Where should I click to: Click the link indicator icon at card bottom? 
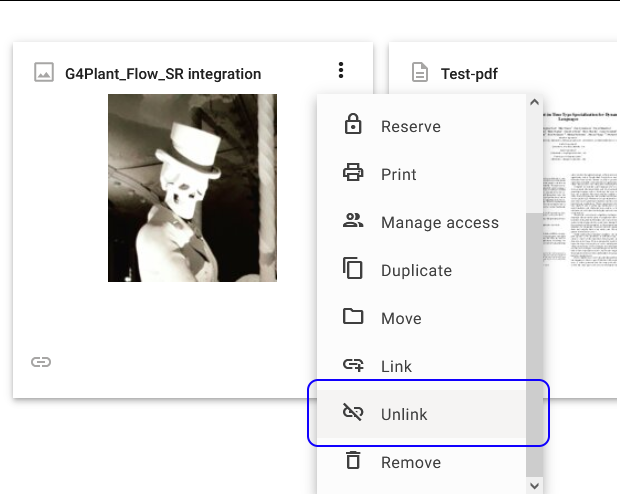pyautogui.click(x=41, y=362)
